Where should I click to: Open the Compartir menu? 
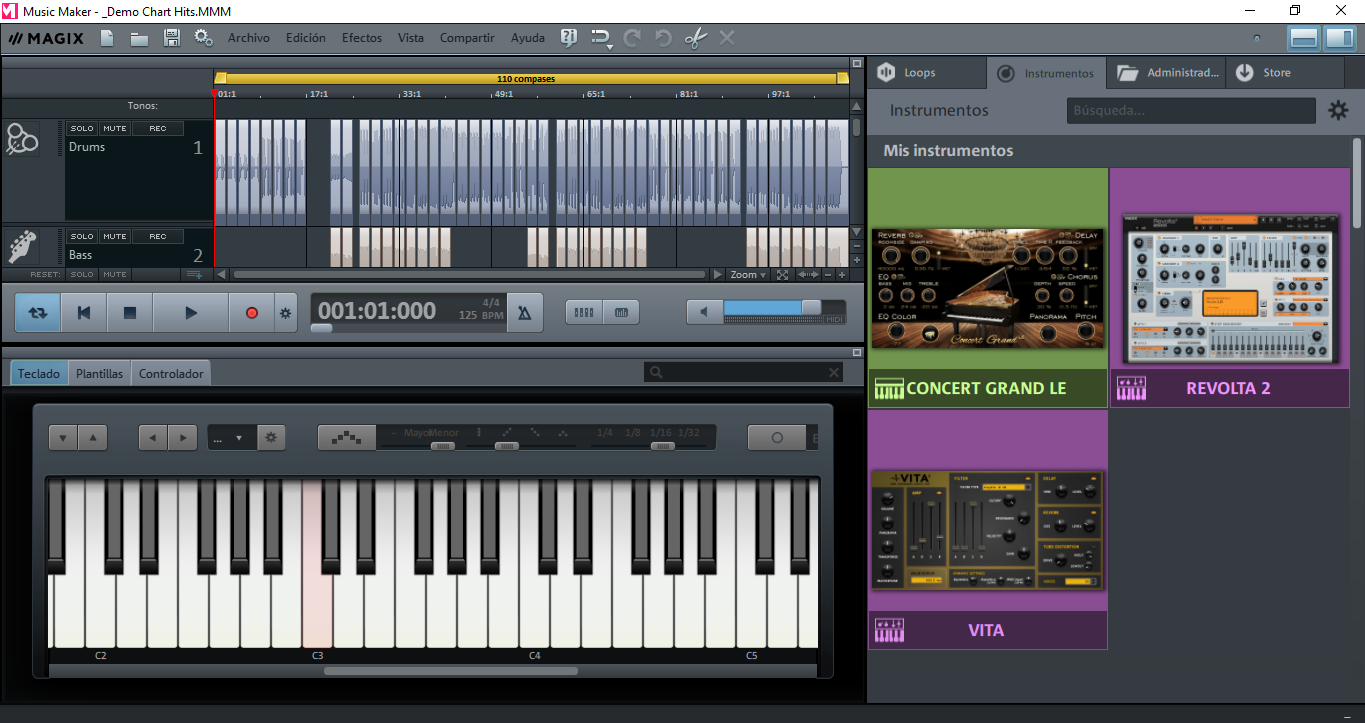click(467, 38)
